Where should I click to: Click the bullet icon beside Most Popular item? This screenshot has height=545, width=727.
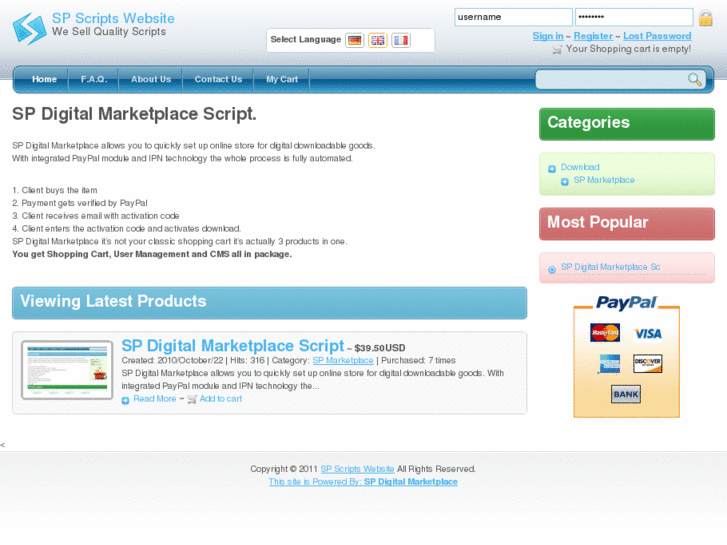click(552, 269)
